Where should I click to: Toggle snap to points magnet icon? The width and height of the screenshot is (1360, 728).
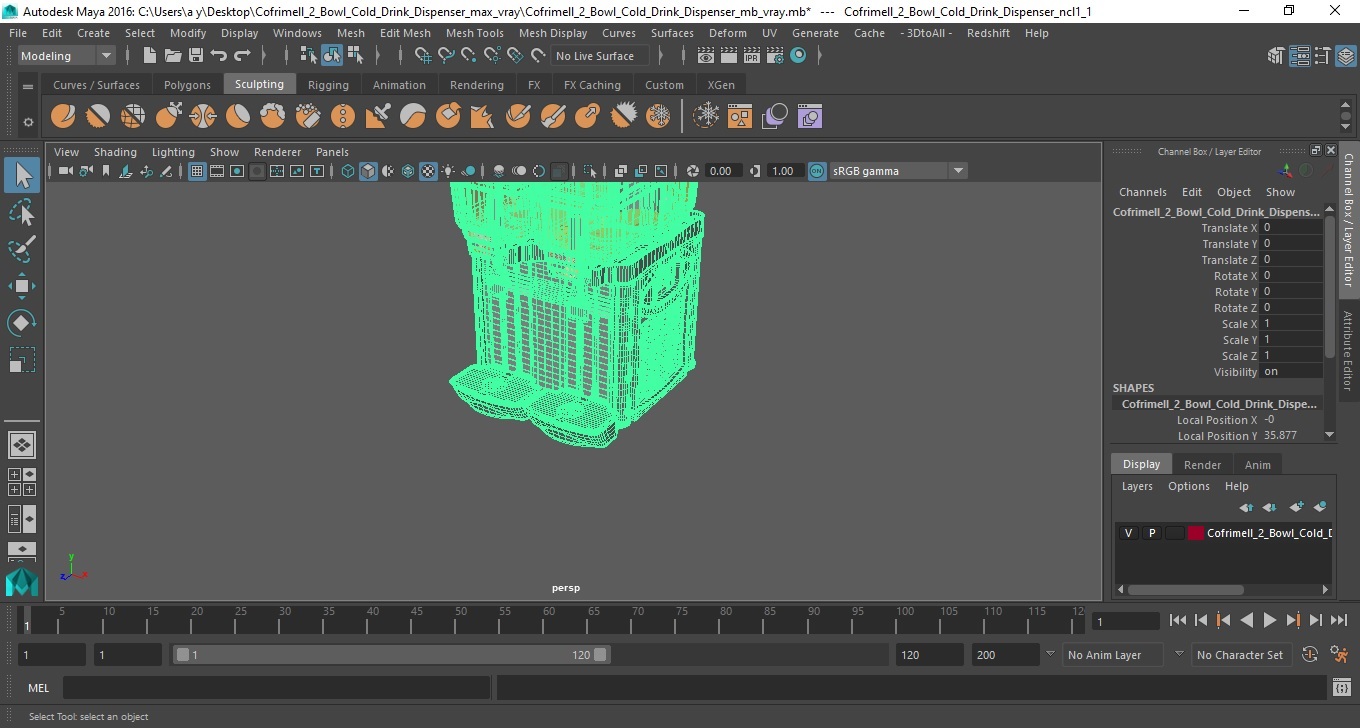(469, 56)
